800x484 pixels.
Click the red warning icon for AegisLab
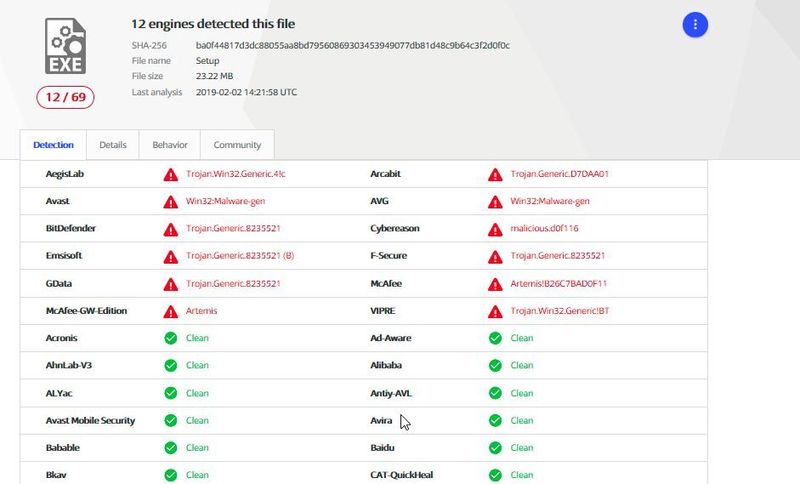170,175
